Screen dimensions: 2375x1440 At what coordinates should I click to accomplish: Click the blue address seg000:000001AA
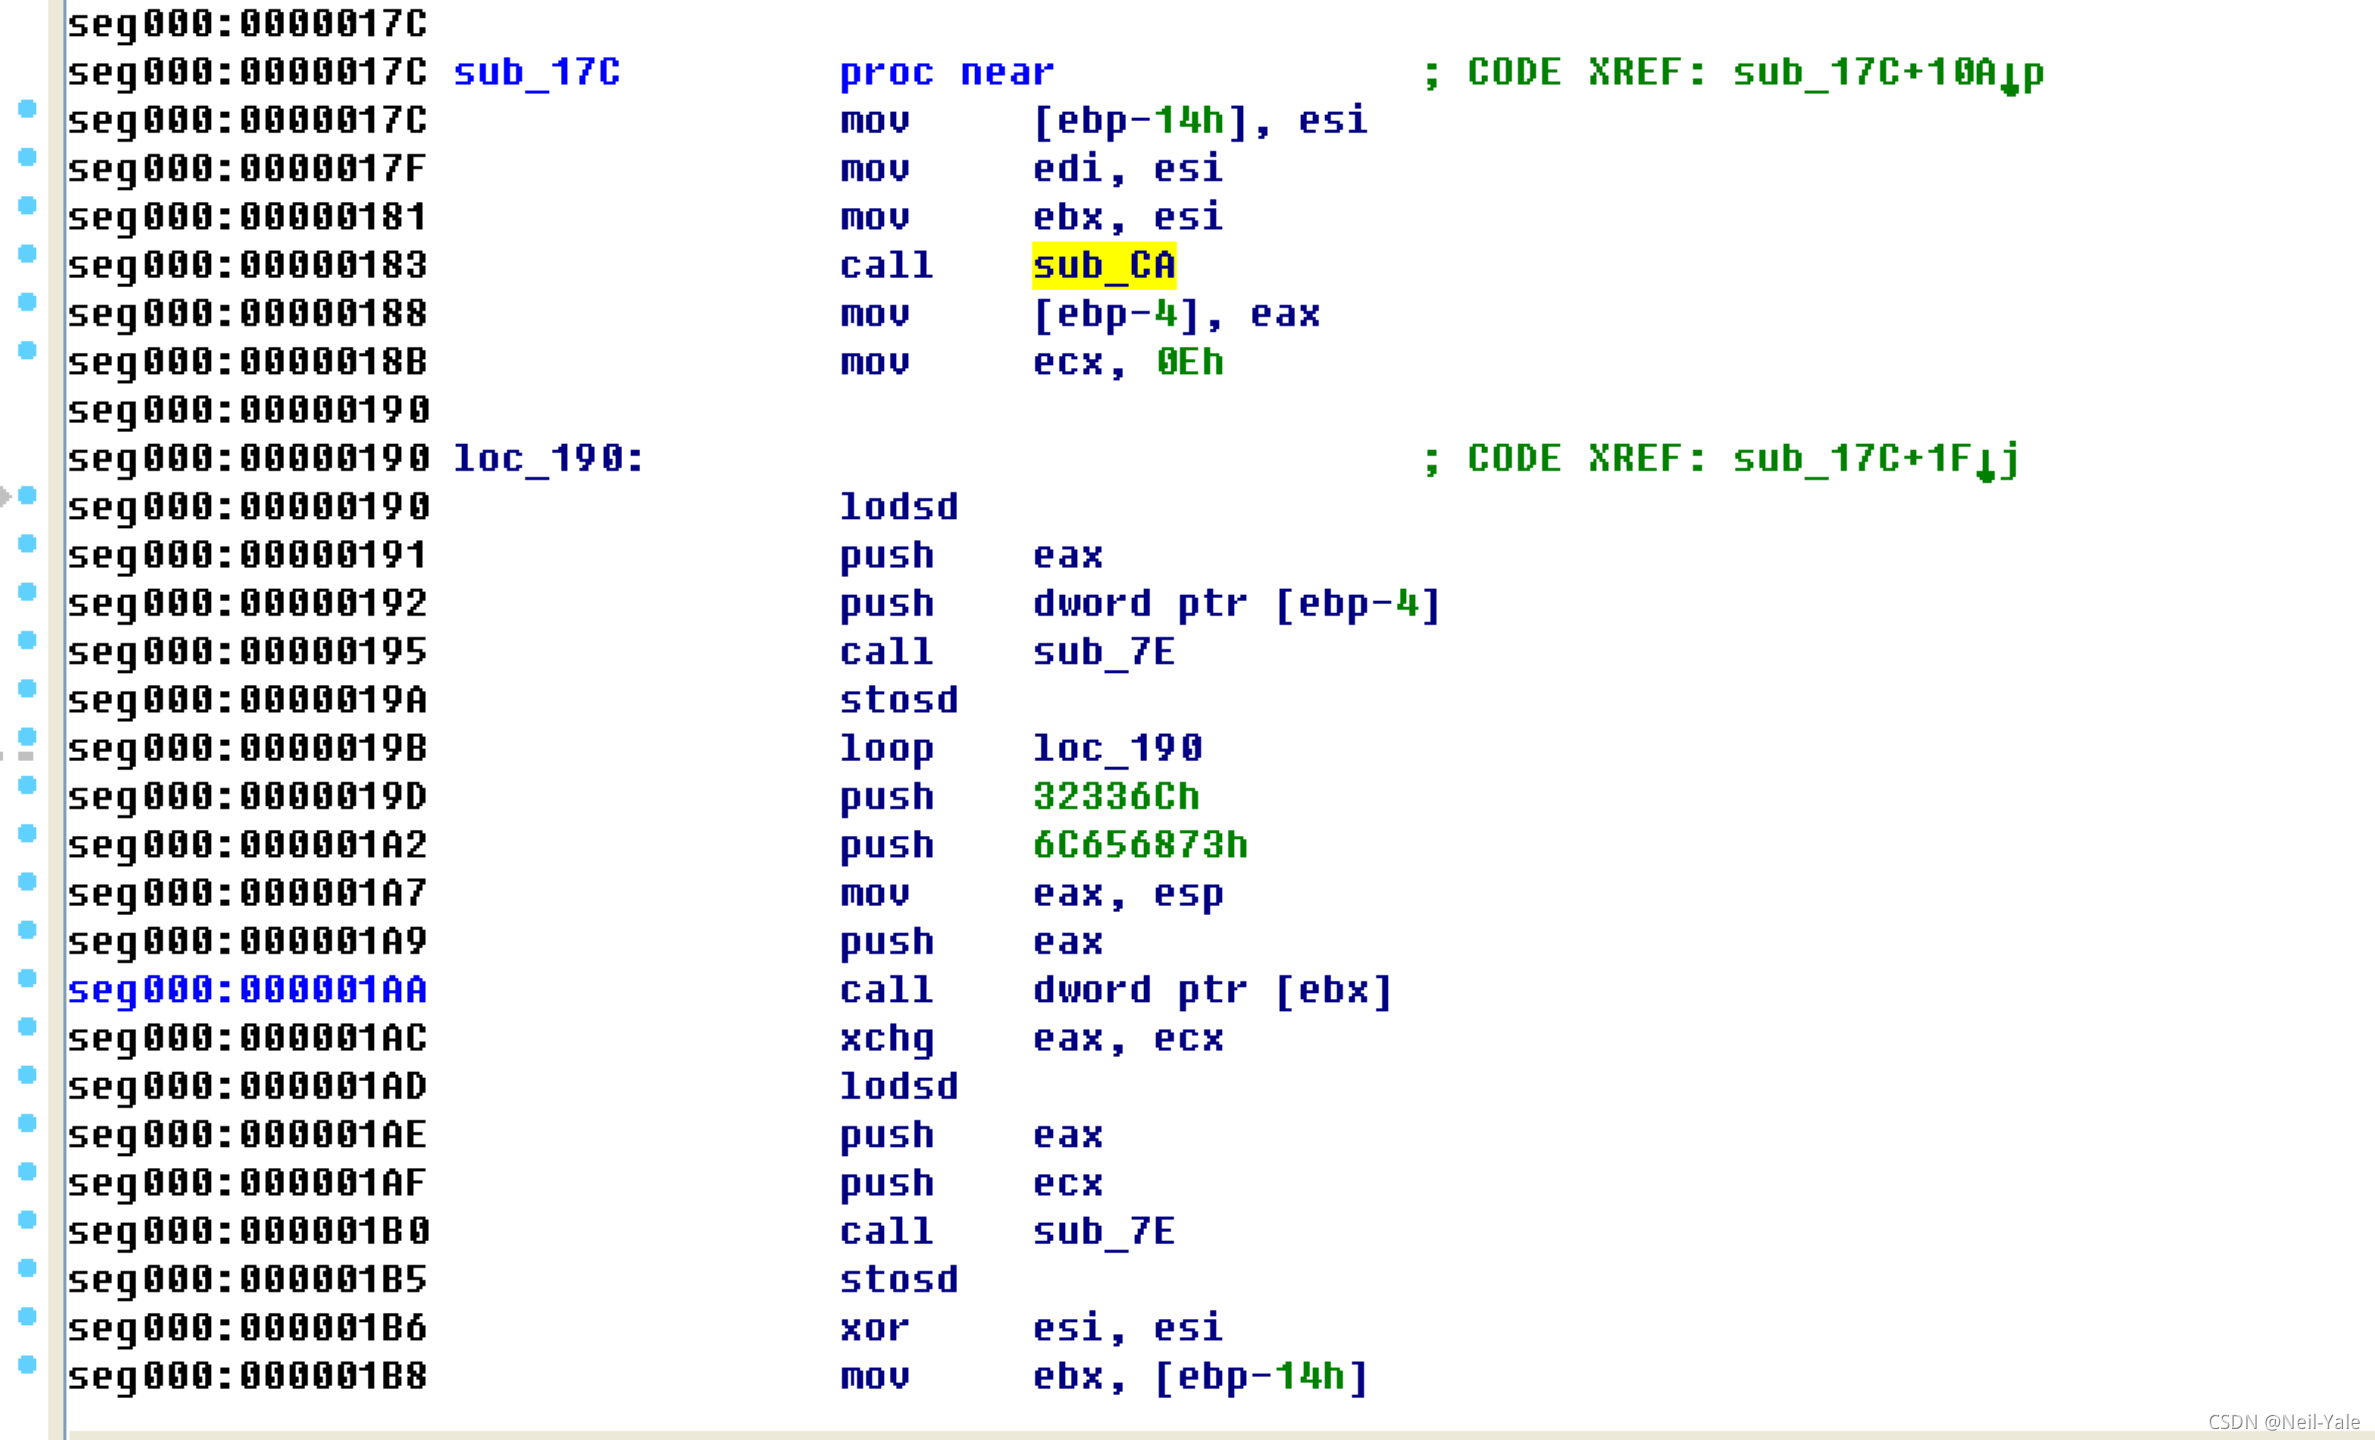click(x=247, y=990)
